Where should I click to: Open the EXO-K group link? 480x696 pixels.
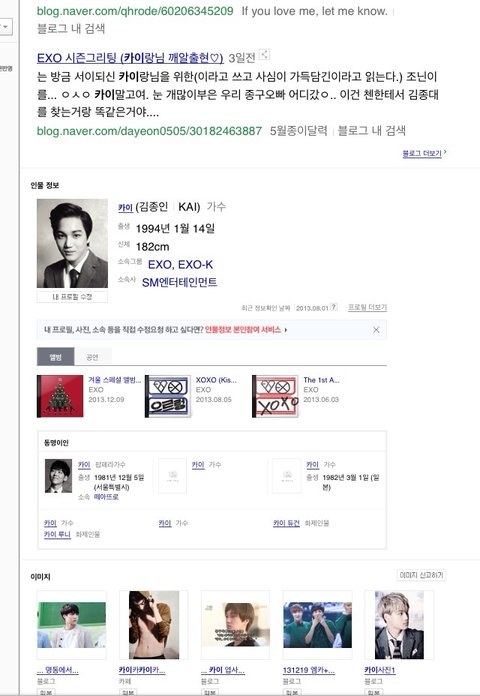[195, 265]
